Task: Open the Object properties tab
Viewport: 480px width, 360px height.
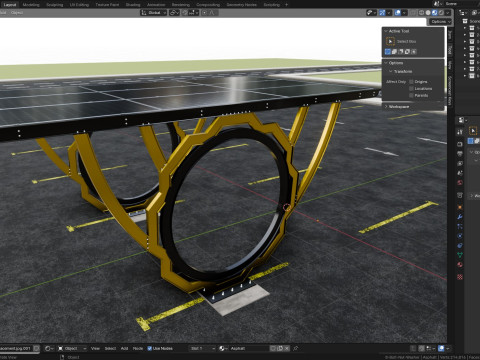Action: click(x=460, y=207)
